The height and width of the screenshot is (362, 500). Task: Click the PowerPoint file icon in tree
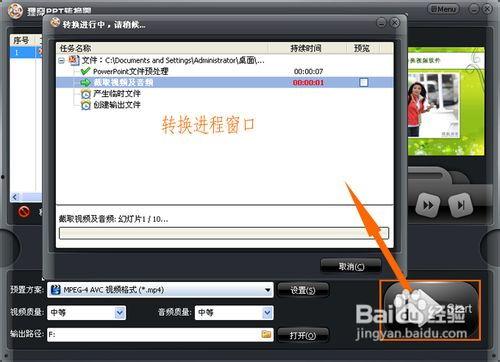tap(74, 60)
